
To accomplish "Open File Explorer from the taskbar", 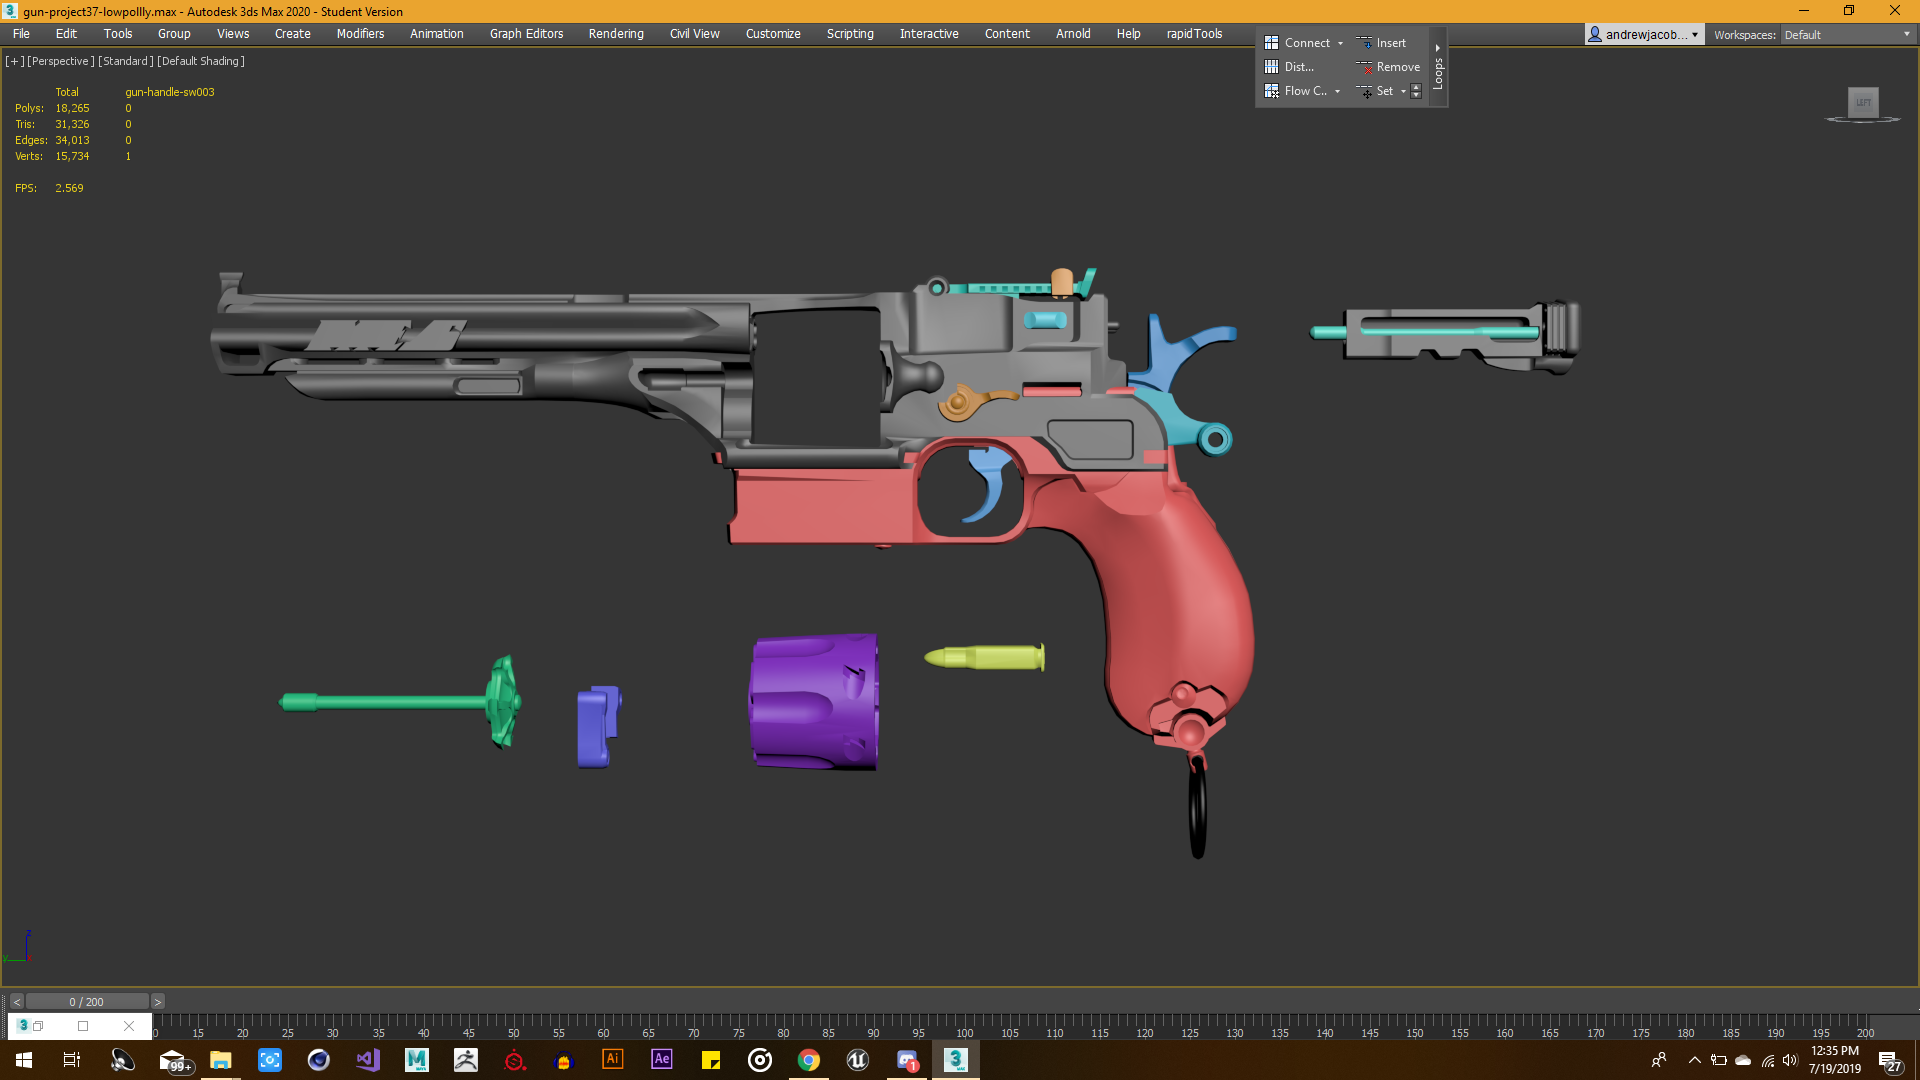I will point(220,1060).
